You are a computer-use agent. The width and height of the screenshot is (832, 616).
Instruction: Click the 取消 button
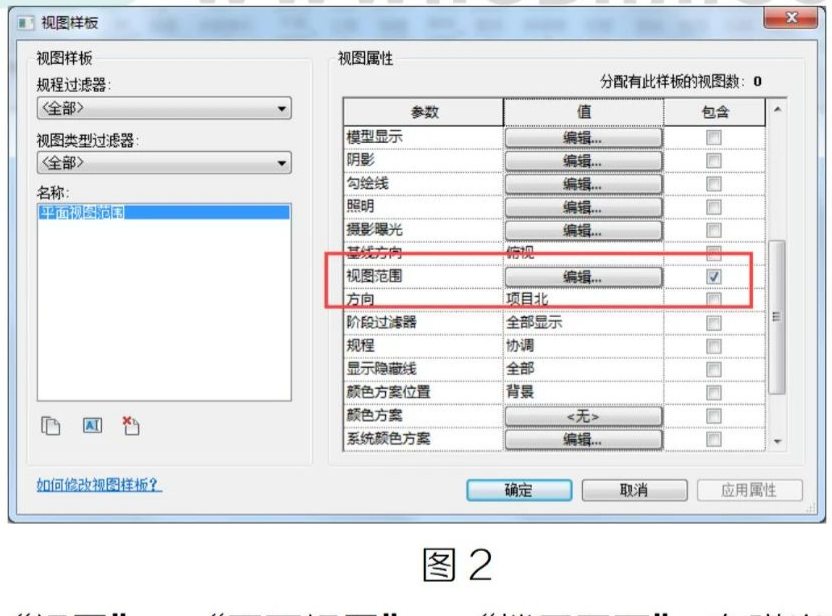click(634, 490)
